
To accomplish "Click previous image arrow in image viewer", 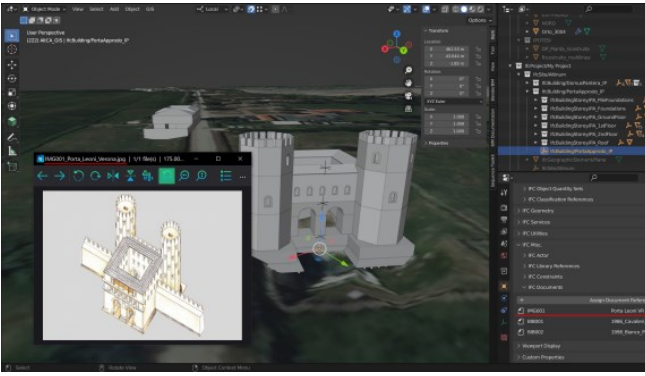I will pos(42,176).
